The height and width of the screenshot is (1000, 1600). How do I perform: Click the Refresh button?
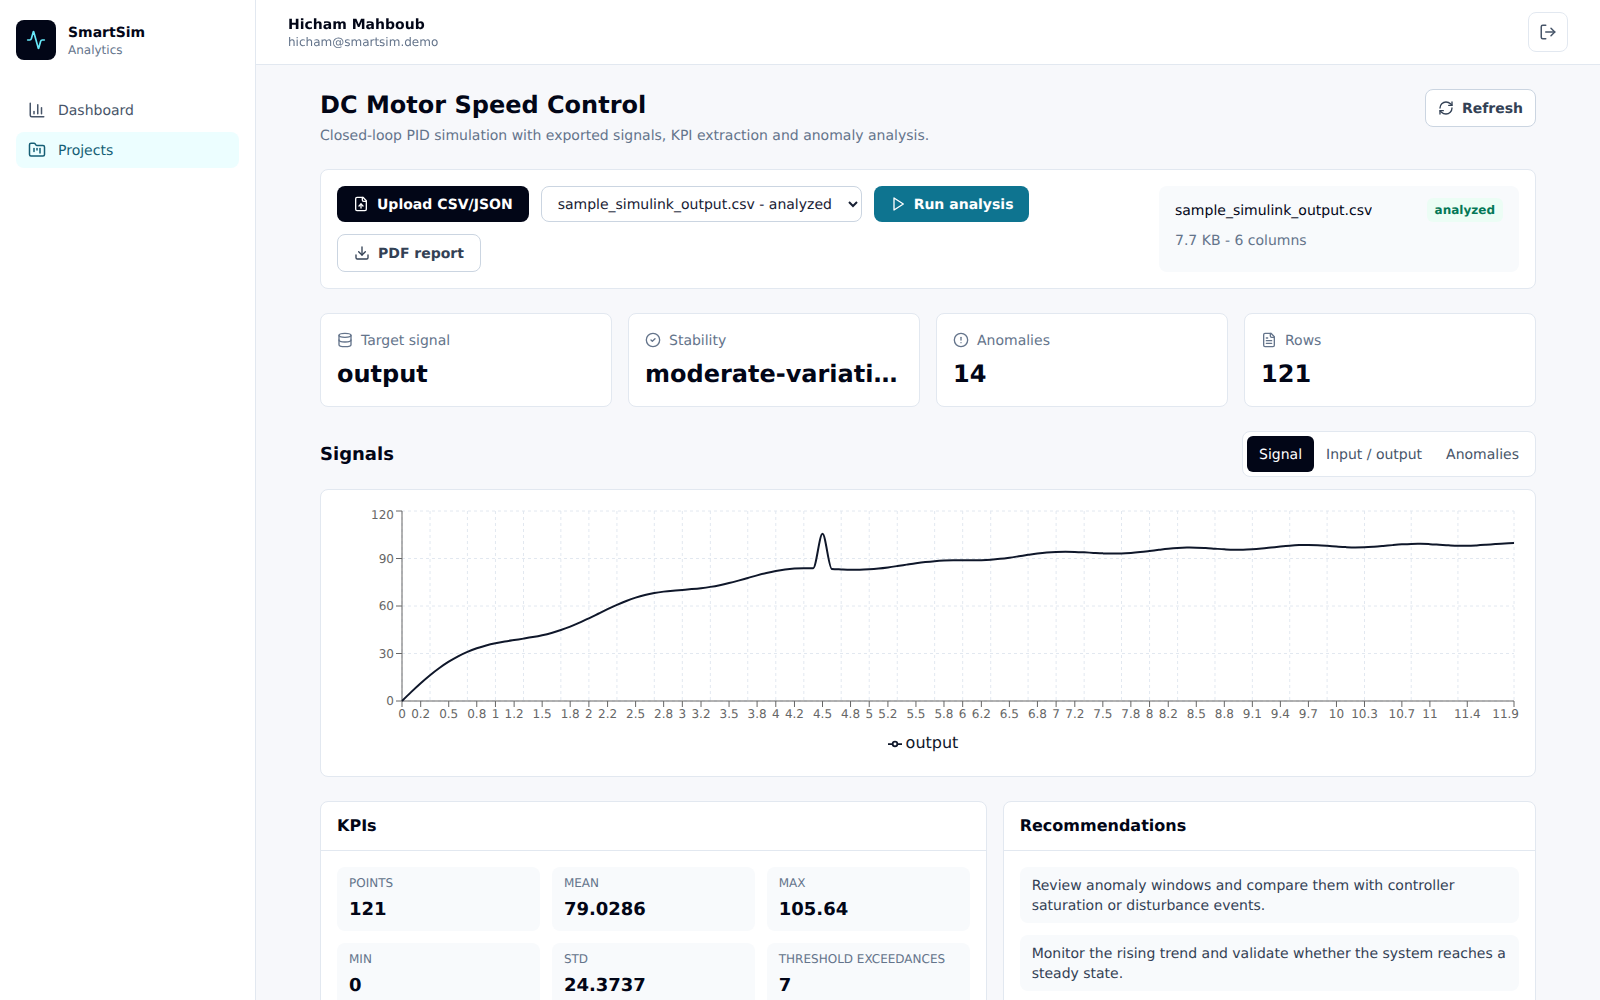click(1480, 108)
